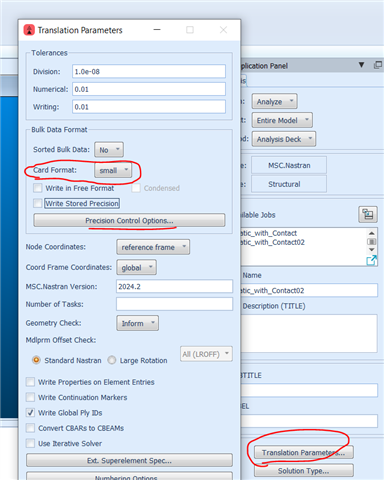Click the SUBTITLE input field

(x=309, y=390)
